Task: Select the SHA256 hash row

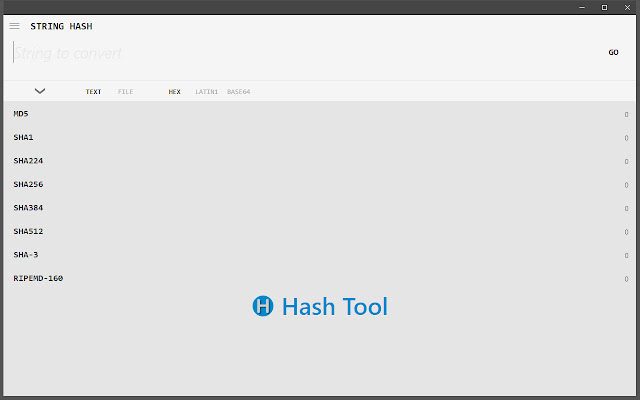Action: 320,184
